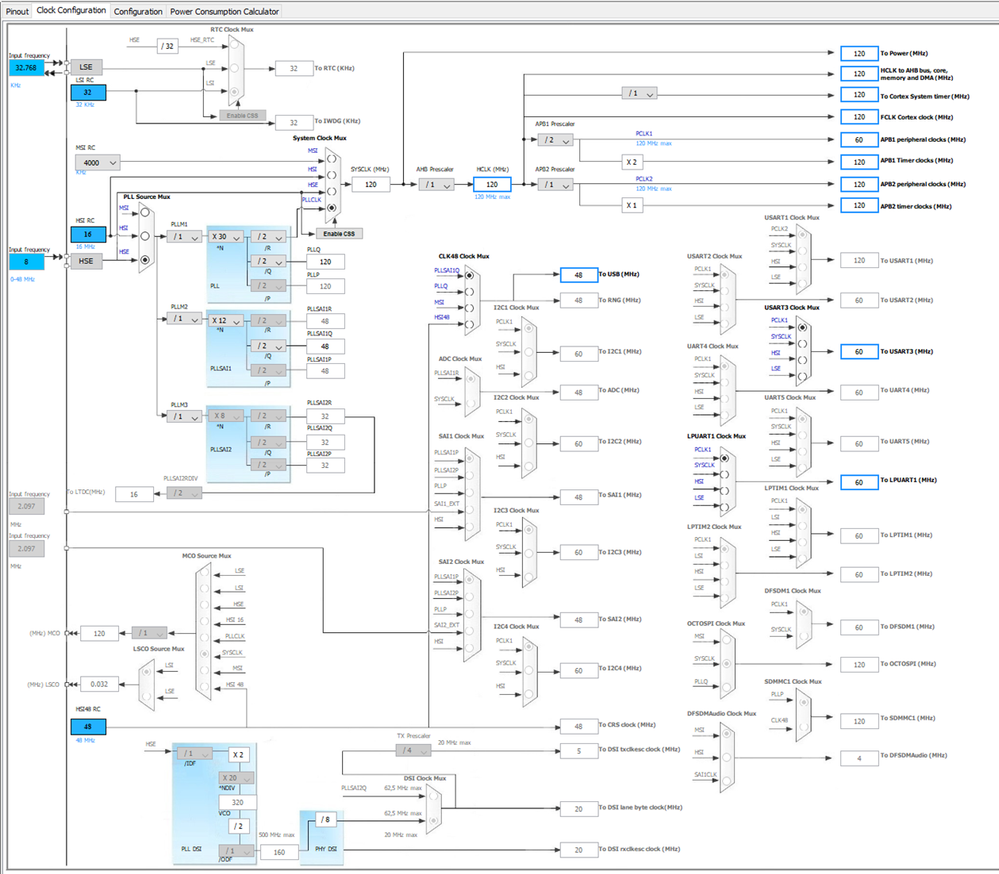Open PLLM1 divider dropdown

[x=185, y=236]
